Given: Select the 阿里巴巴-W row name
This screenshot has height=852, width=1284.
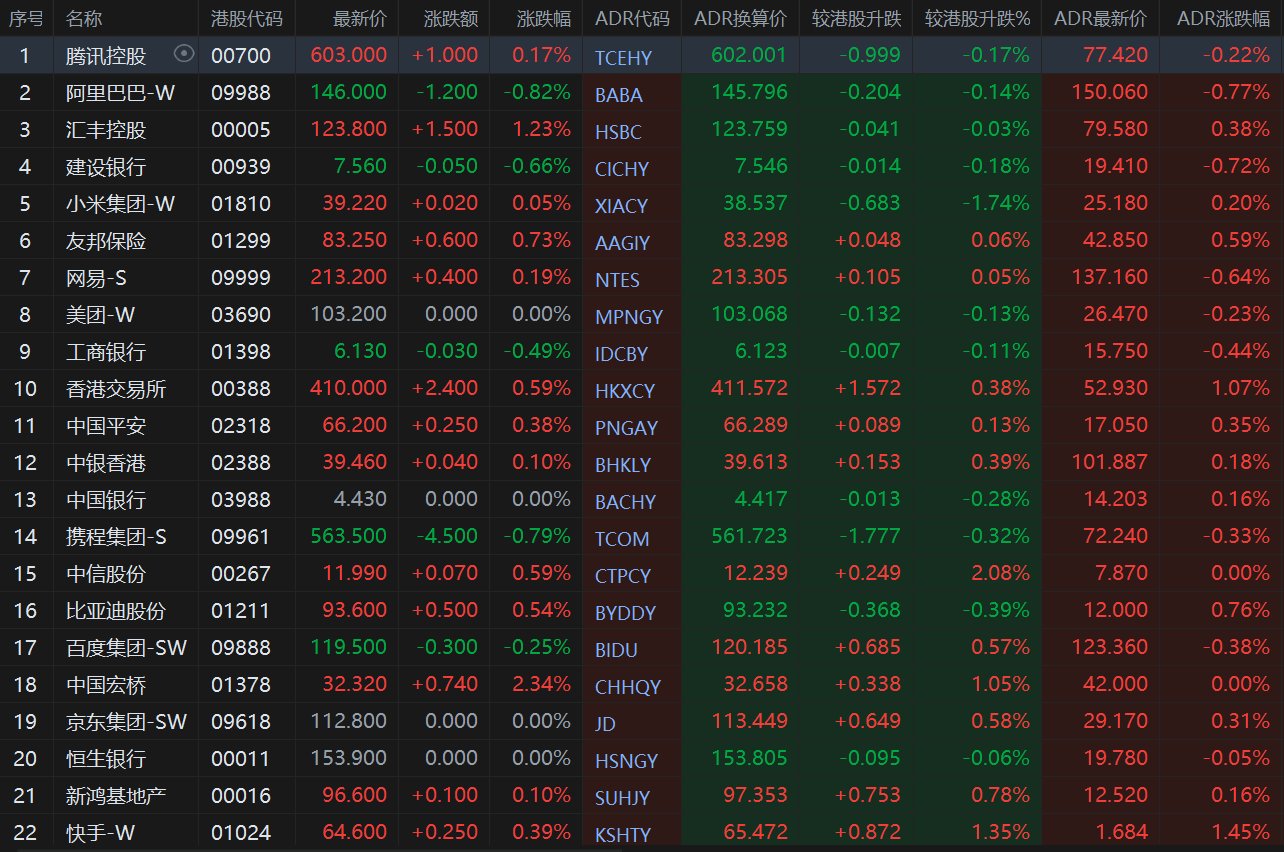Looking at the screenshot, I should pyautogui.click(x=120, y=93).
